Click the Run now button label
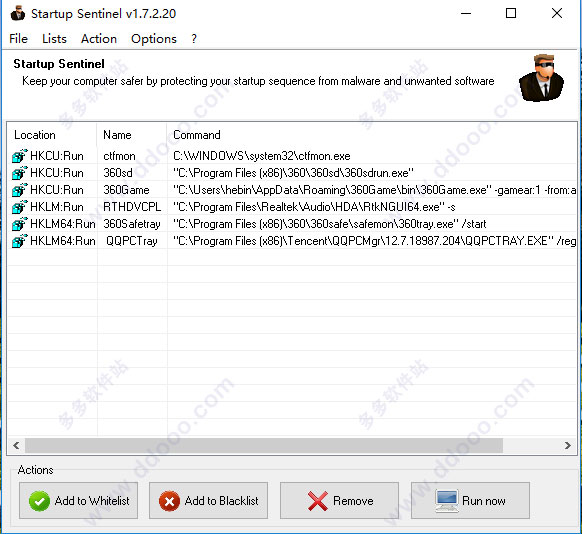 click(x=484, y=501)
